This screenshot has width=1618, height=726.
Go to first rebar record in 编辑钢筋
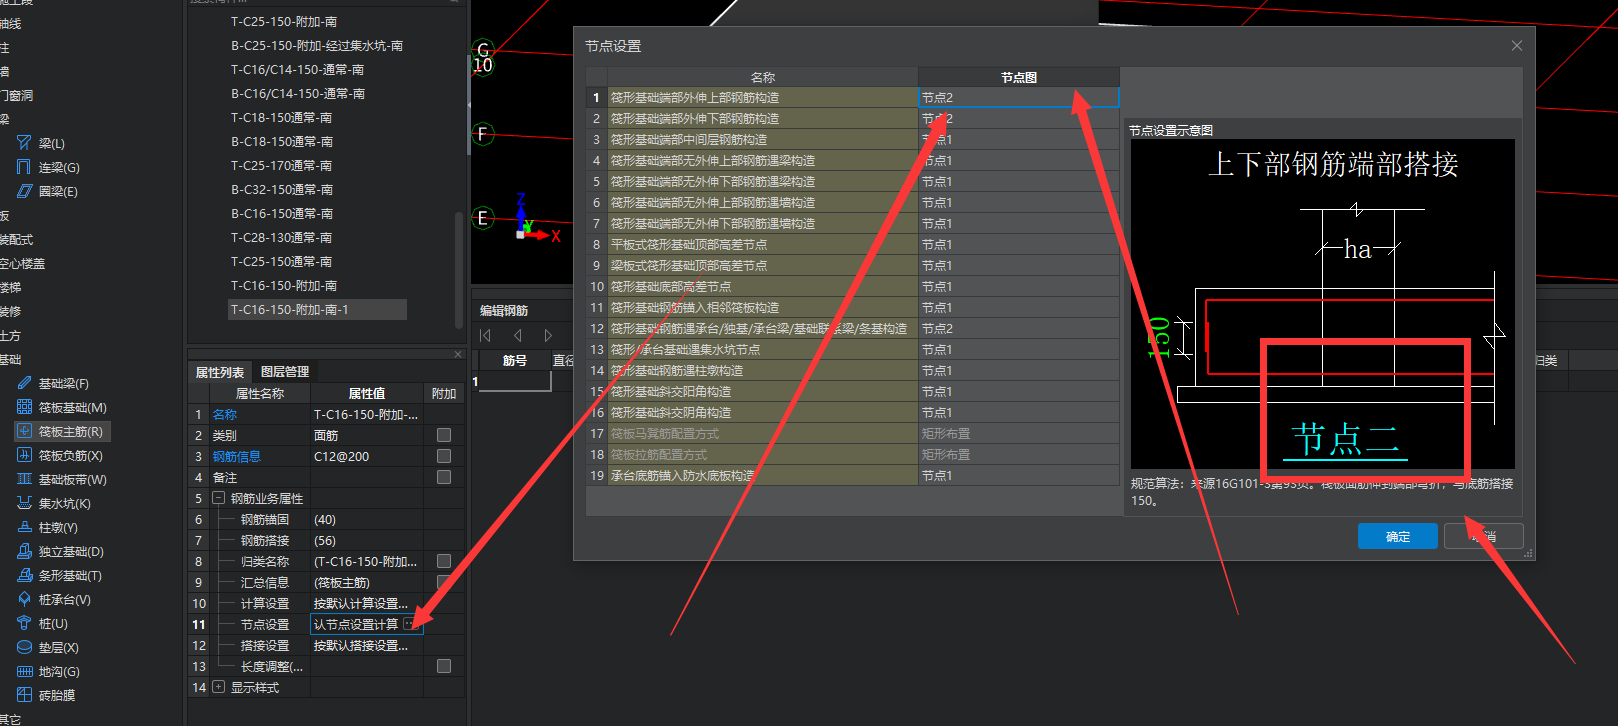pyautogui.click(x=486, y=336)
